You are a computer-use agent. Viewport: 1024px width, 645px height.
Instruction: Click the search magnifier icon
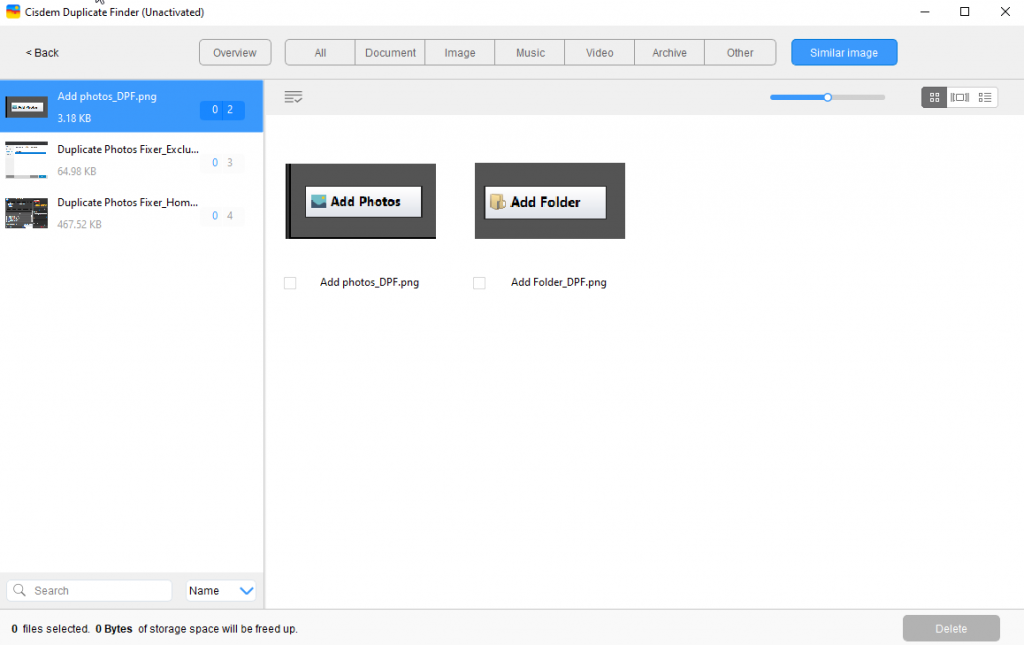(17, 590)
